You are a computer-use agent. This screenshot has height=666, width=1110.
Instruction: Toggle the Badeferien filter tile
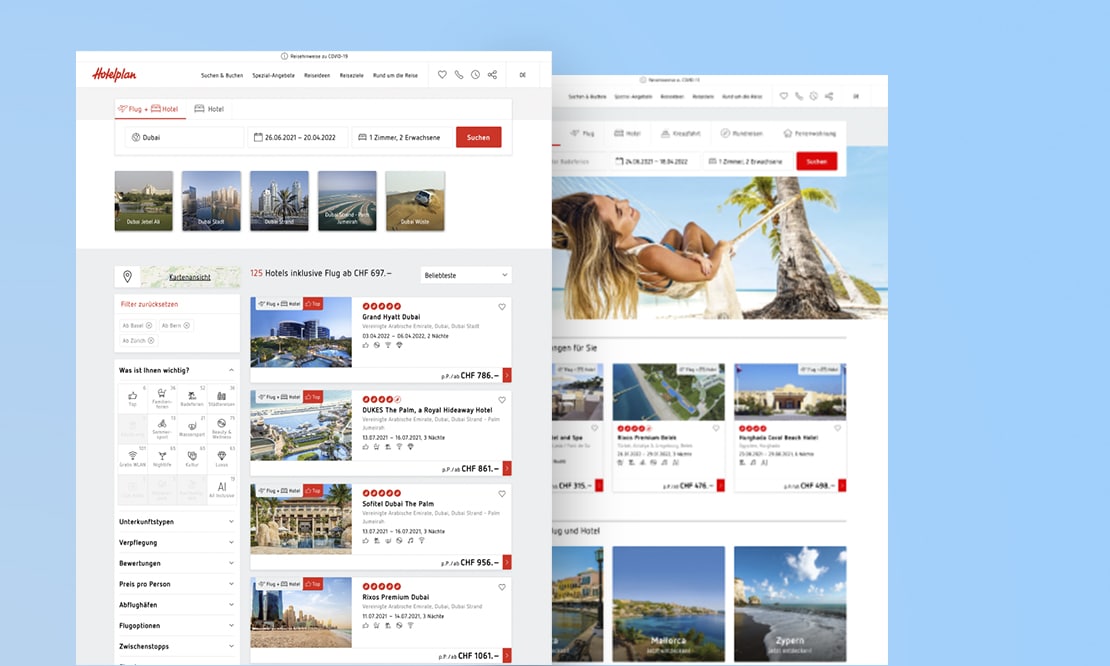(192, 398)
